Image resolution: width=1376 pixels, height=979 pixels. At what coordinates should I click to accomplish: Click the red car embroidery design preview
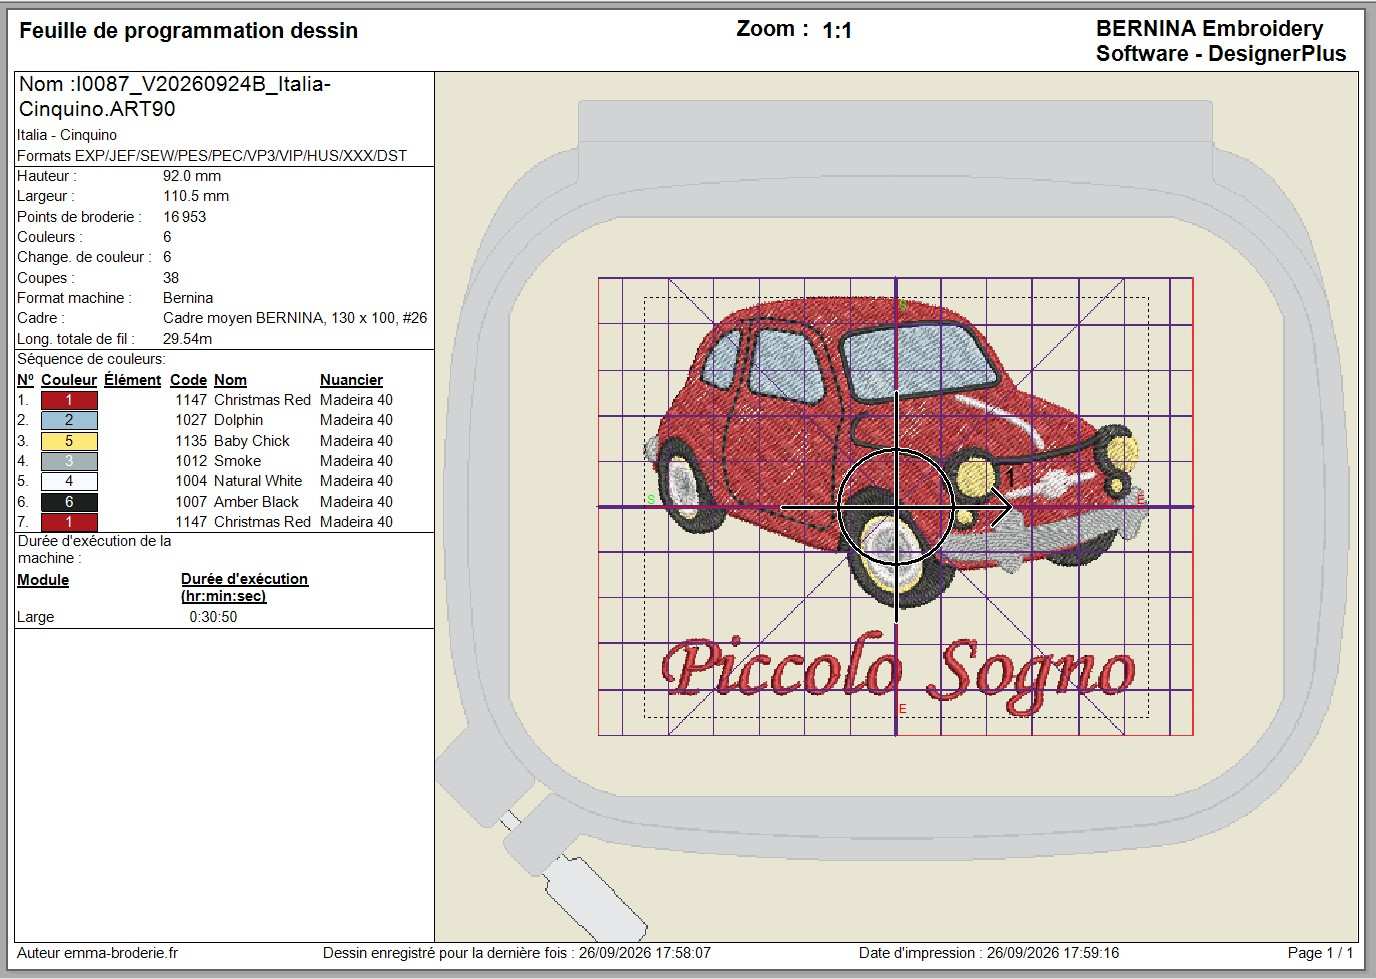pyautogui.click(x=895, y=450)
